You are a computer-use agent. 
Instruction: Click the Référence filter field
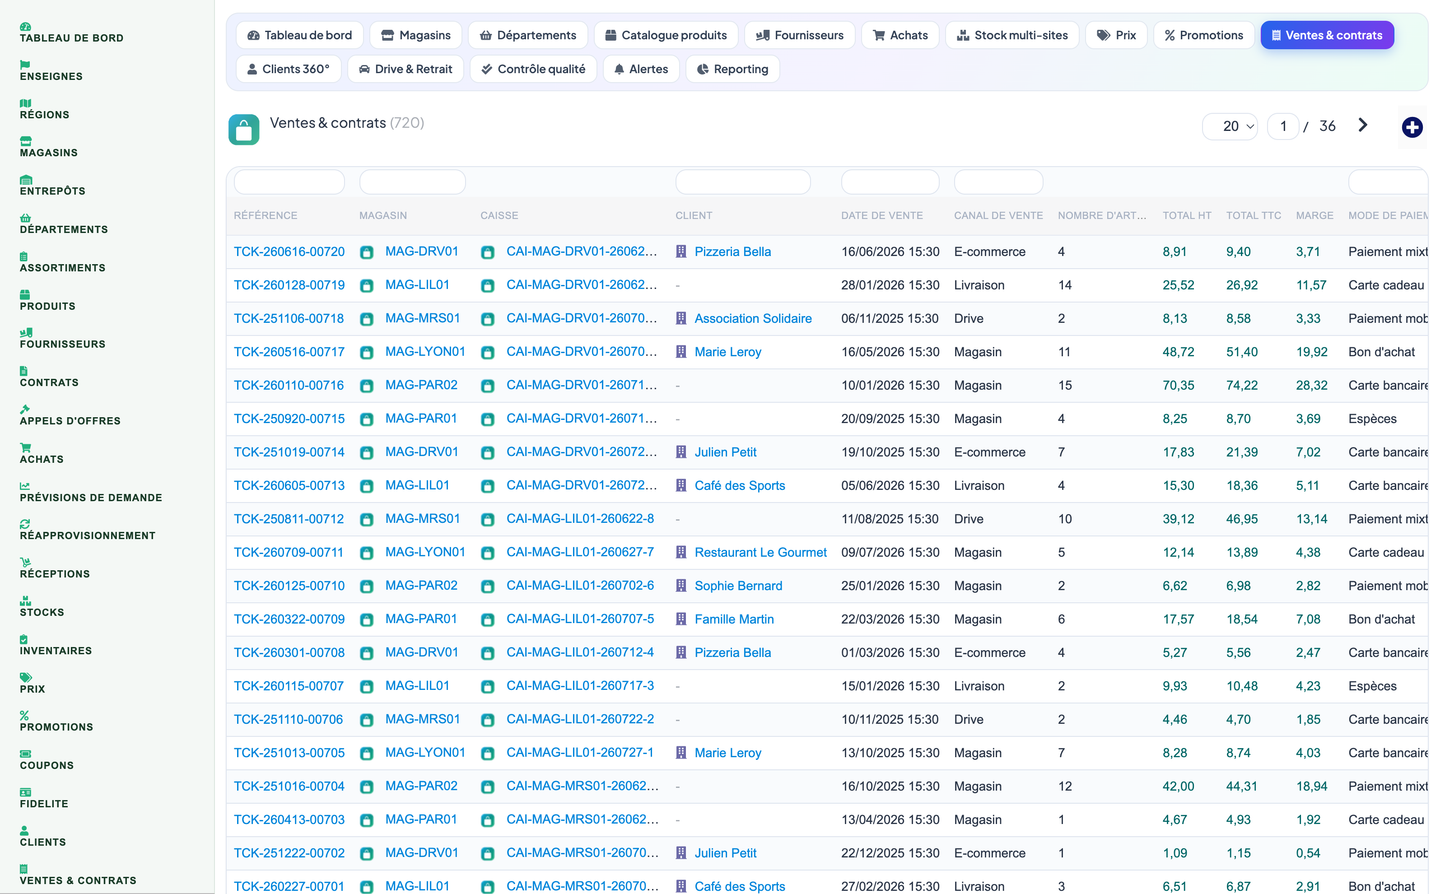pyautogui.click(x=289, y=182)
